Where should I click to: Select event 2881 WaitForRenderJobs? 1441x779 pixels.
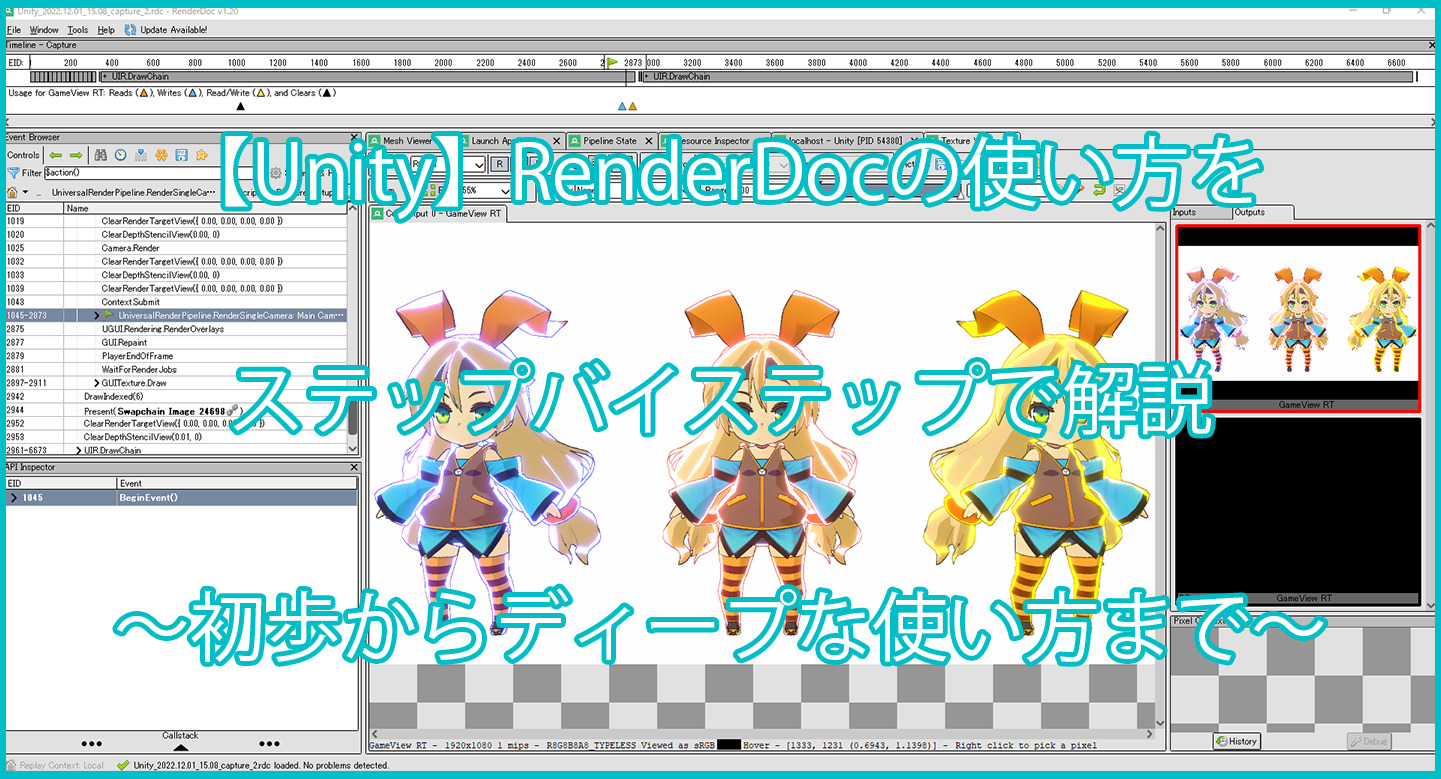176,369
